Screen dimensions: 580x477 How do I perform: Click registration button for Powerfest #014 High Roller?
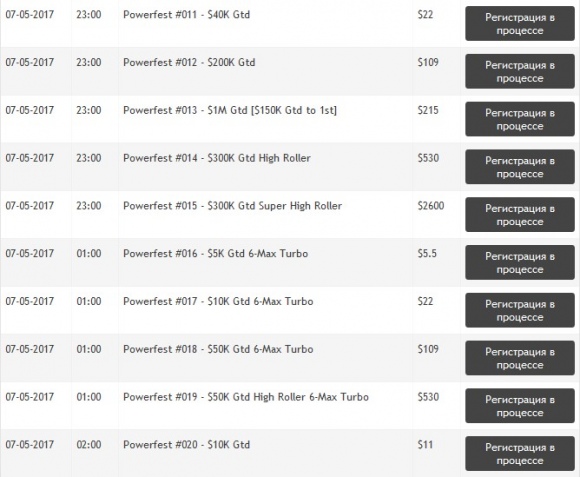click(x=520, y=167)
